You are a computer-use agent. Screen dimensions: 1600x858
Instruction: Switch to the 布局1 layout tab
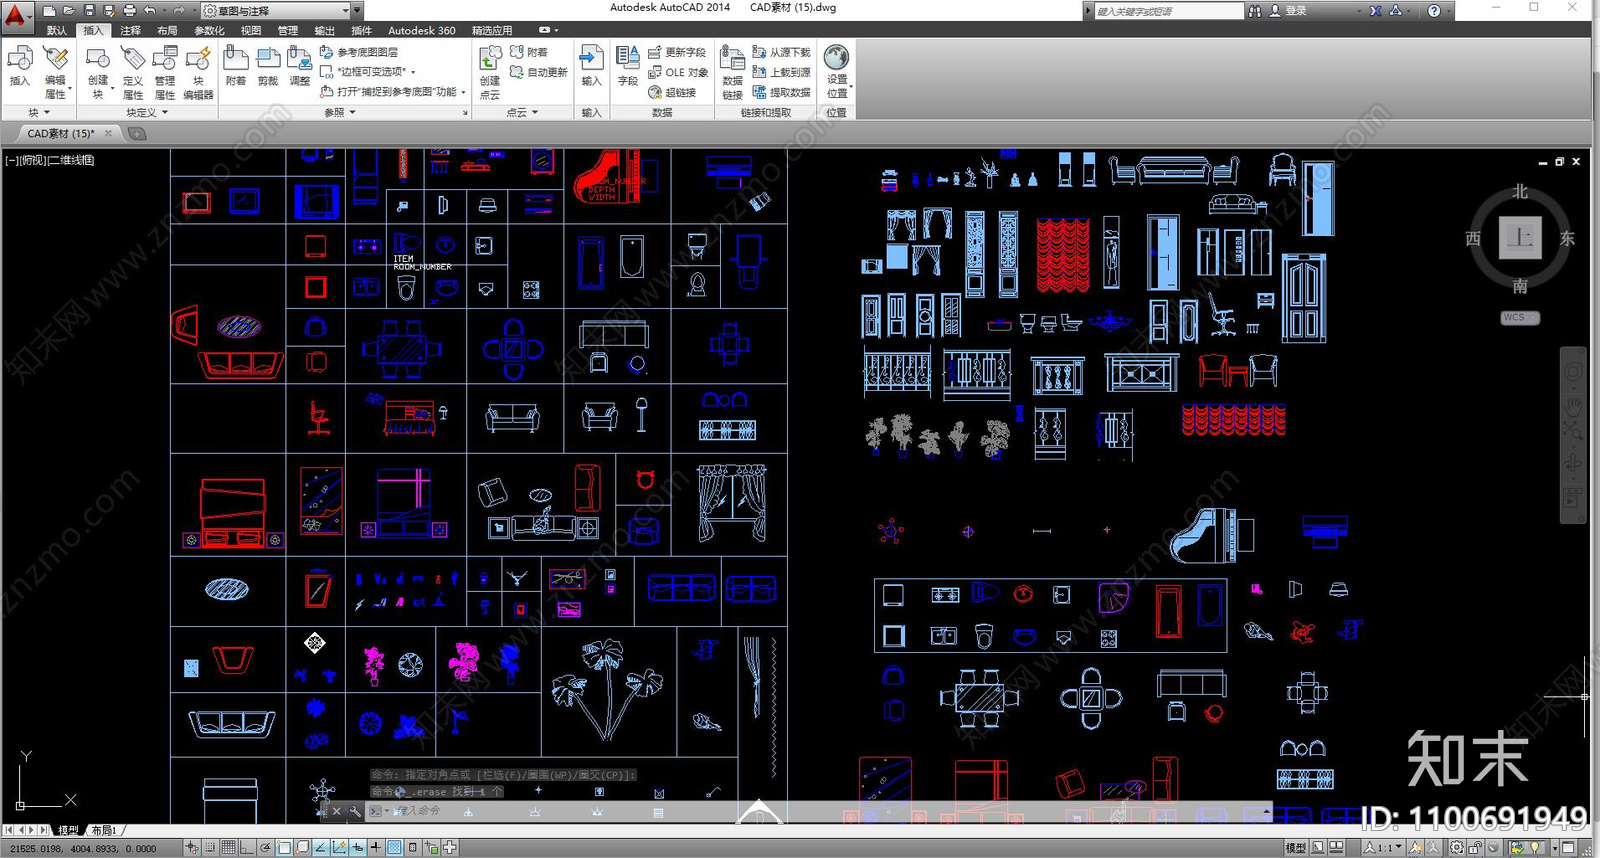[x=104, y=830]
